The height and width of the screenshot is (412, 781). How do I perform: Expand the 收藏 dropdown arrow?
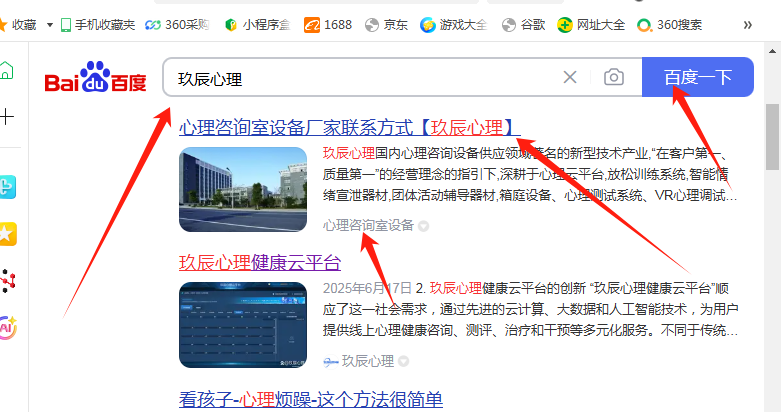coord(50,25)
